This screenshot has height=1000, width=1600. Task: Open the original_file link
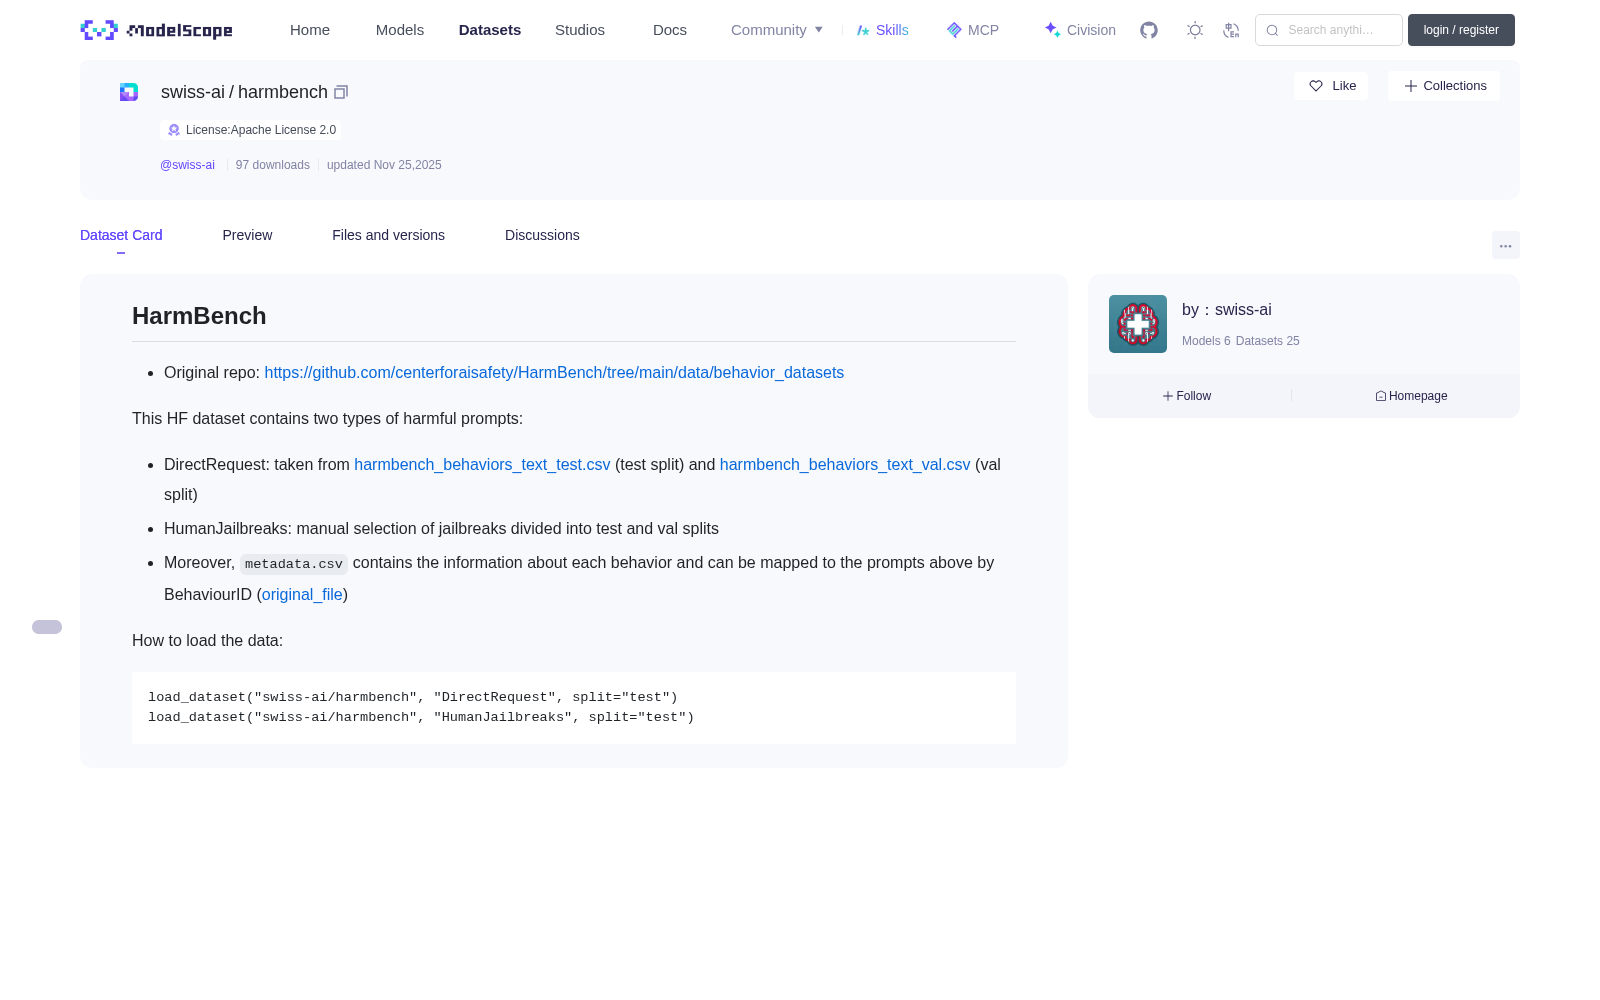(302, 594)
